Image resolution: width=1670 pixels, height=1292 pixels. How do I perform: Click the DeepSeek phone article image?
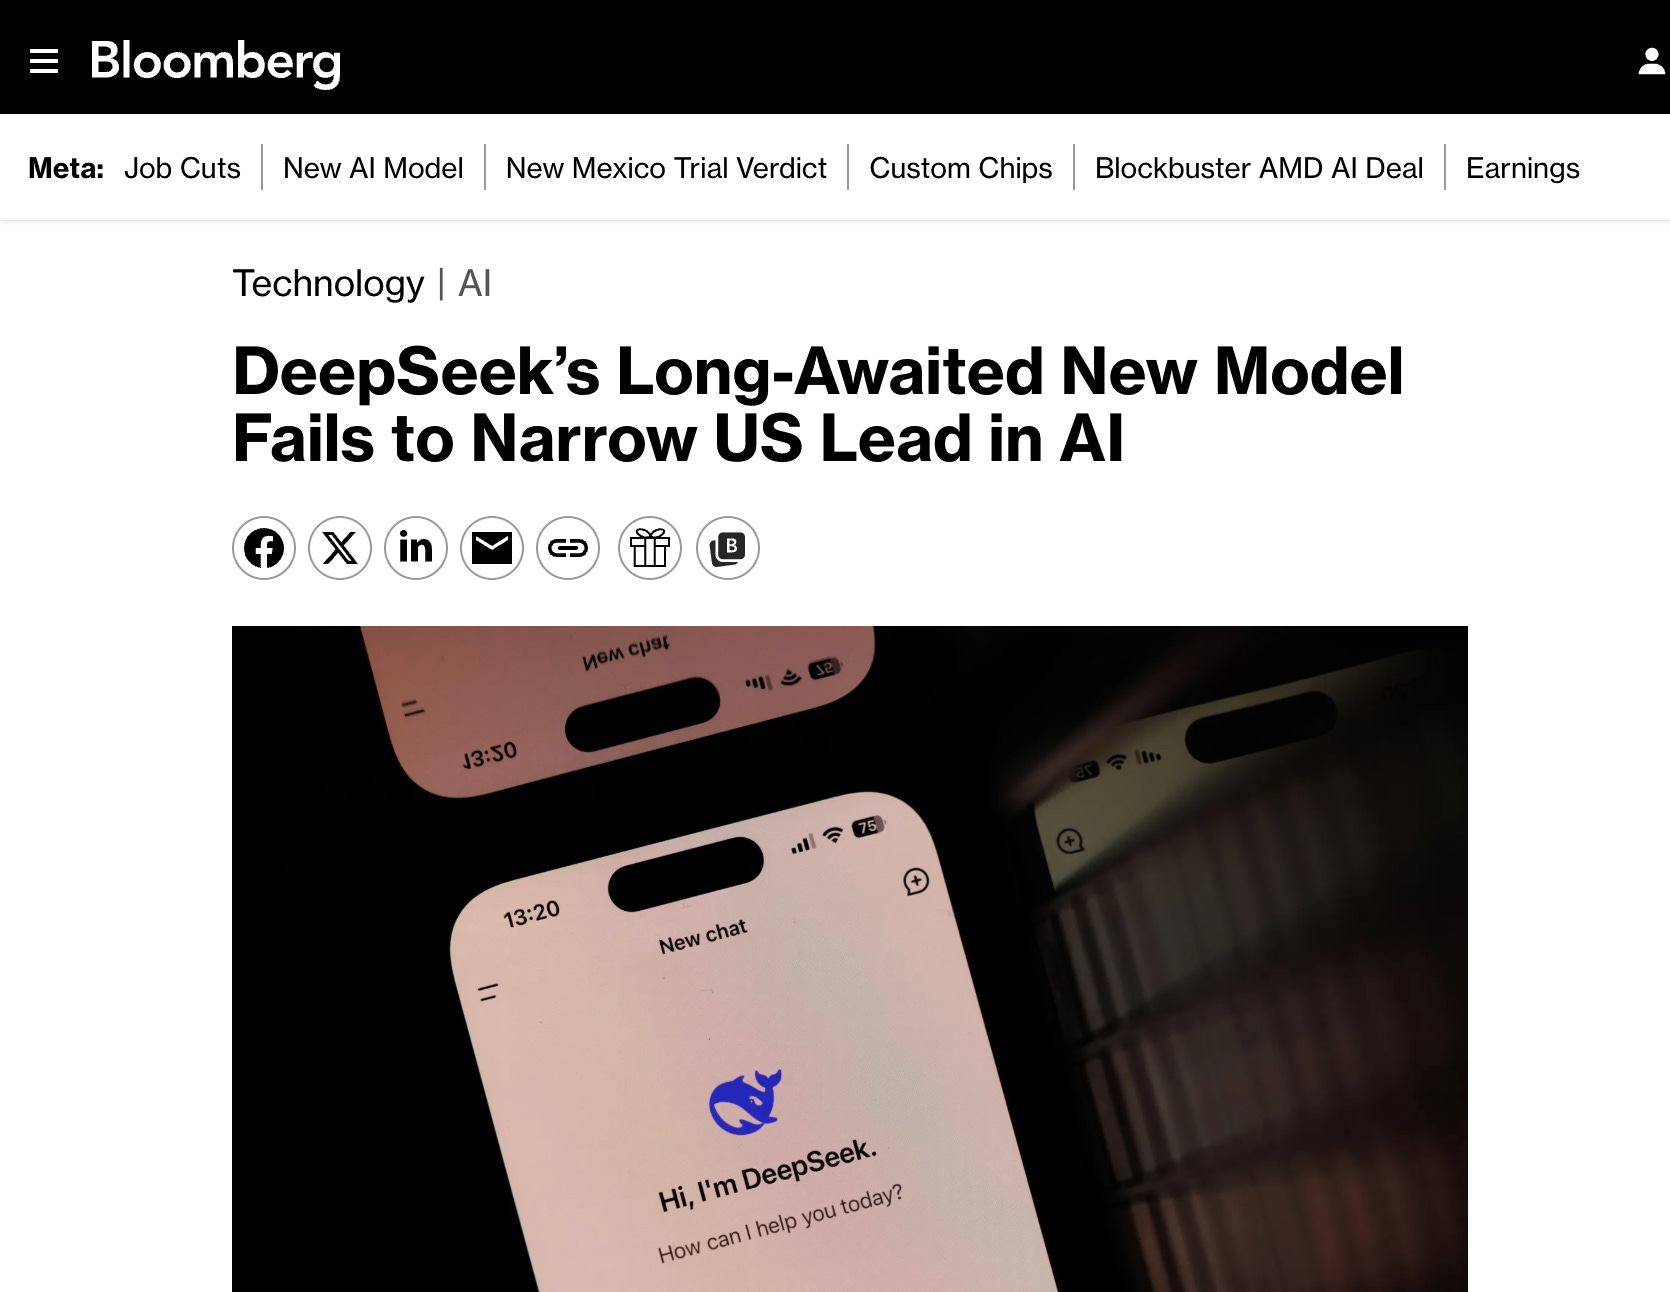click(850, 959)
